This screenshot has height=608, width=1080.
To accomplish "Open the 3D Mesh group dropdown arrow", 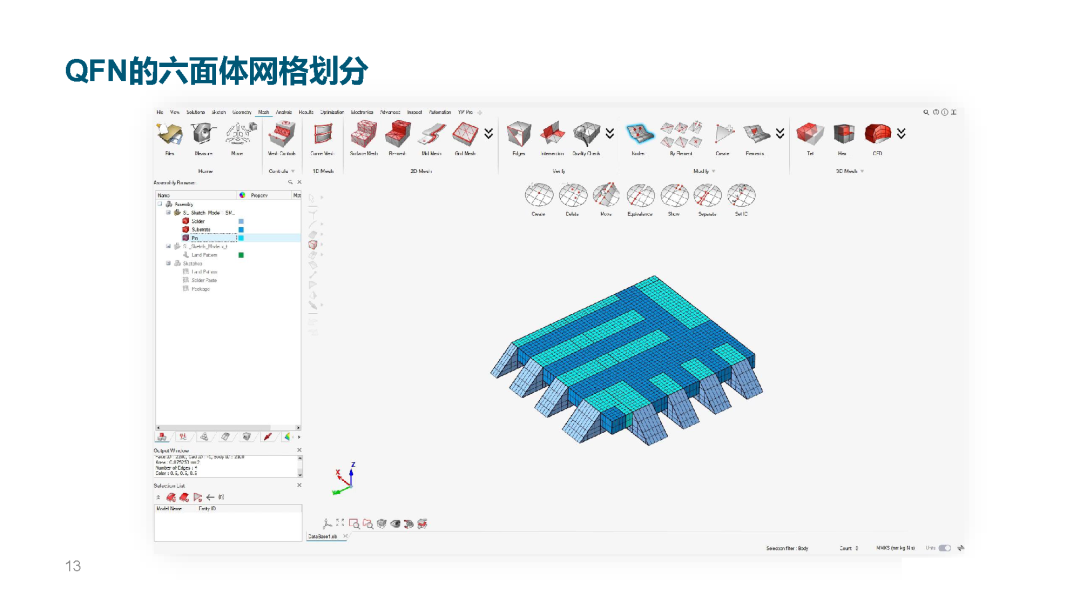I will pos(862,171).
